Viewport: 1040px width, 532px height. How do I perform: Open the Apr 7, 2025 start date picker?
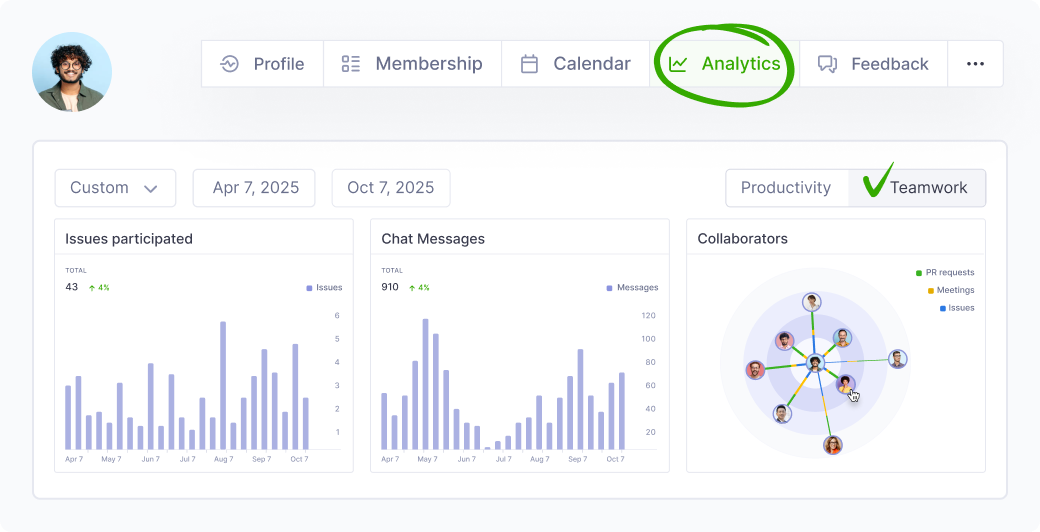255,188
